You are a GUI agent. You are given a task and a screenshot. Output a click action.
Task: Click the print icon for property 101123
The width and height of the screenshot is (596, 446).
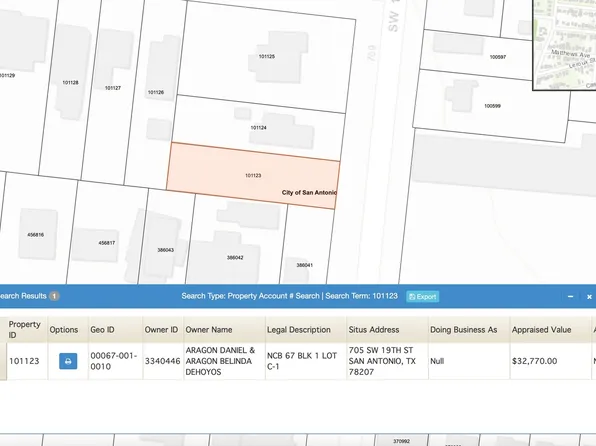click(x=68, y=361)
